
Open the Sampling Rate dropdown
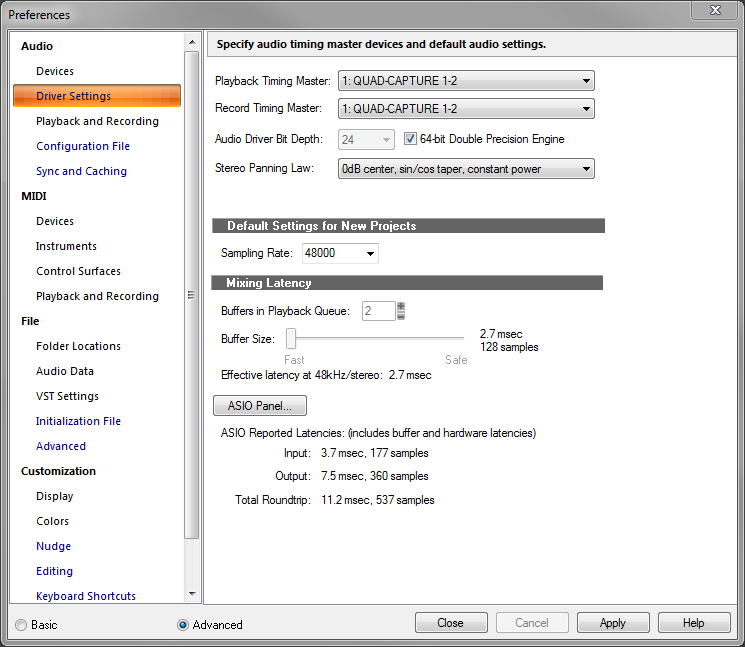(341, 254)
